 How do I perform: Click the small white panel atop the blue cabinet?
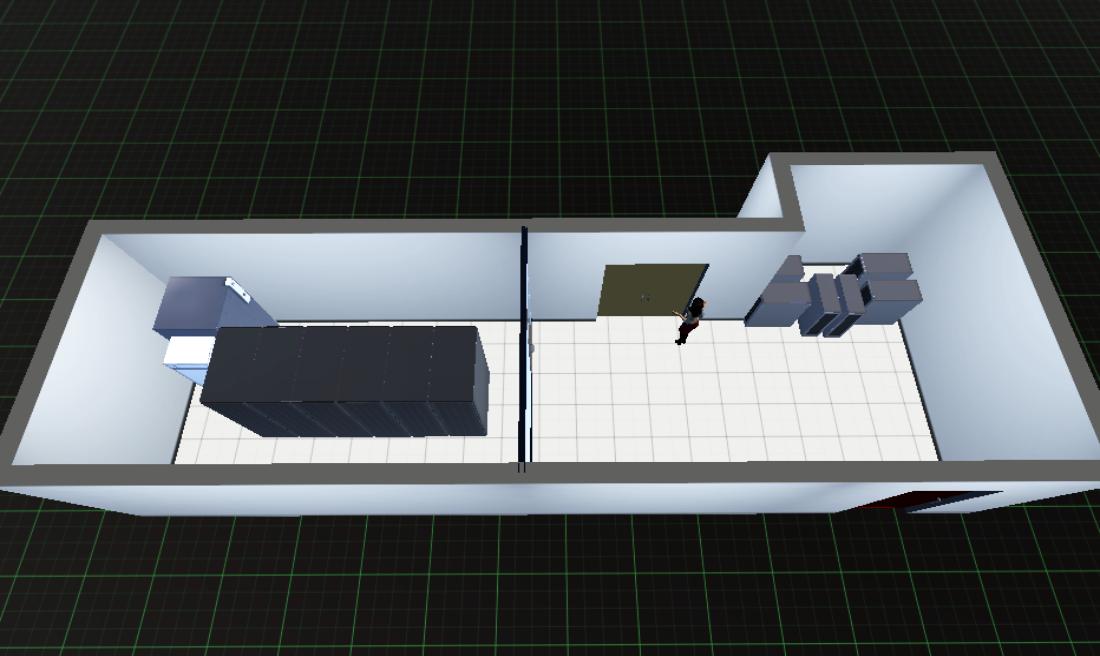[x=238, y=289]
